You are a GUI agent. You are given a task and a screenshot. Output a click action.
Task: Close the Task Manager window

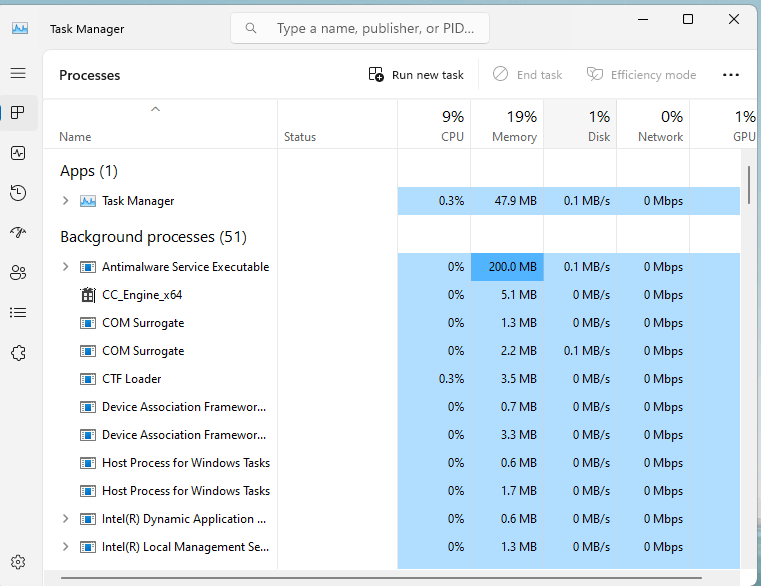(x=734, y=19)
